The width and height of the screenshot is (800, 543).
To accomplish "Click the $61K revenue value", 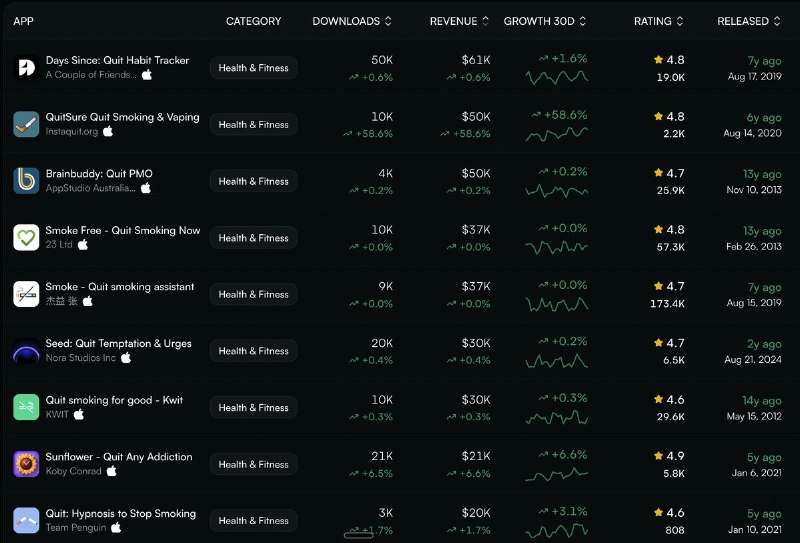I will click(476, 60).
